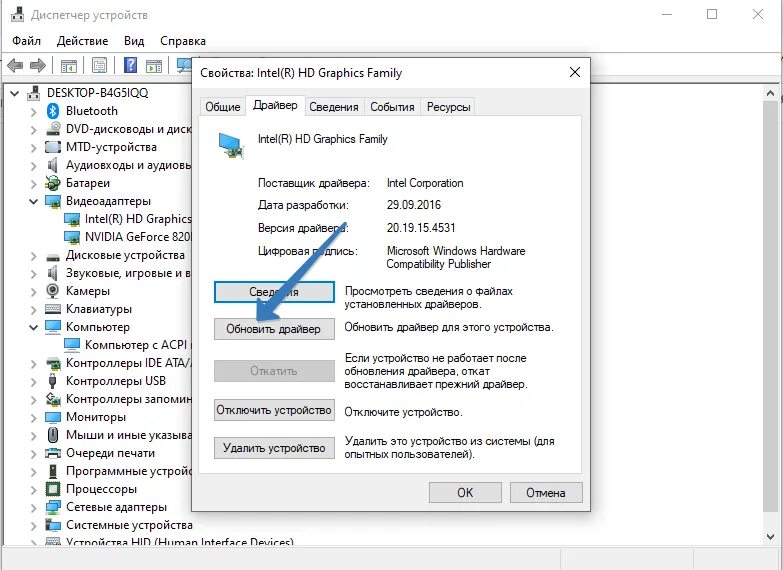Switch to the Общие tab
This screenshot has width=783, height=570.
click(x=223, y=107)
